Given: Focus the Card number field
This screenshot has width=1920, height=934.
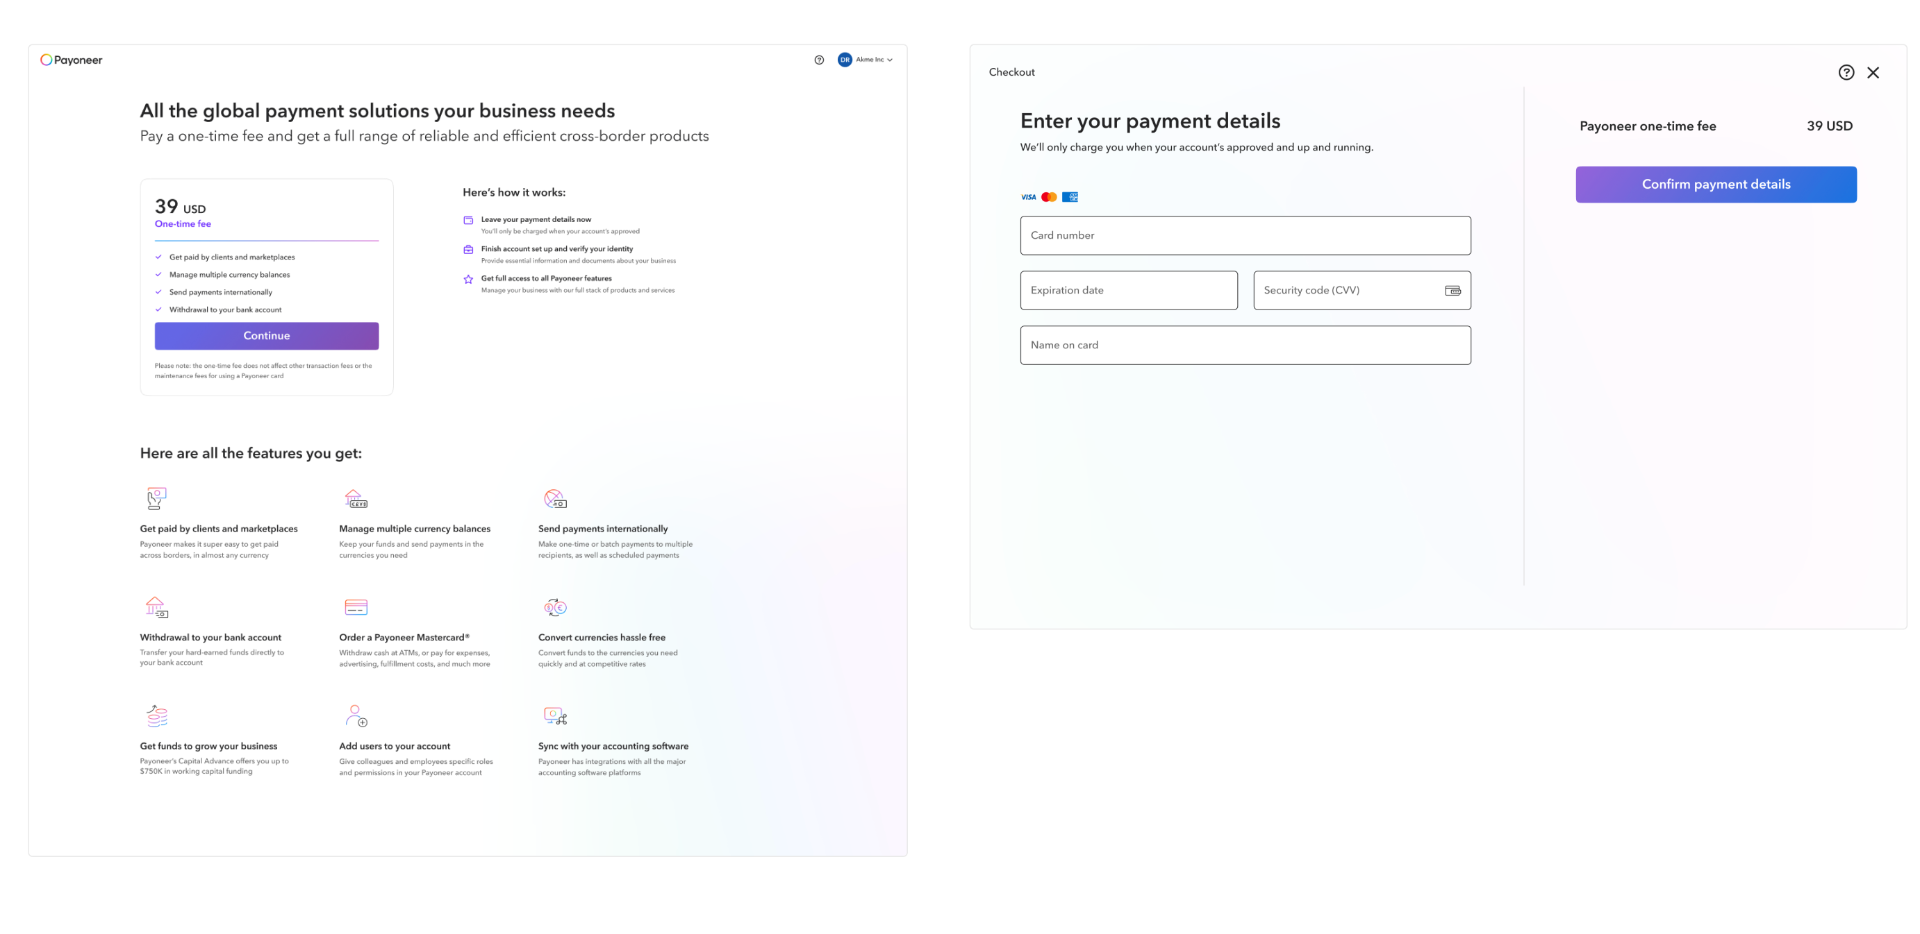Looking at the screenshot, I should click(x=1245, y=236).
